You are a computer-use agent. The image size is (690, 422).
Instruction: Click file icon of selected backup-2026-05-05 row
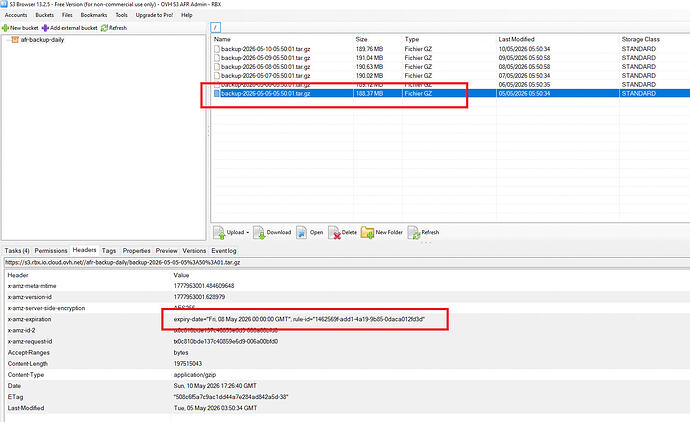click(217, 93)
